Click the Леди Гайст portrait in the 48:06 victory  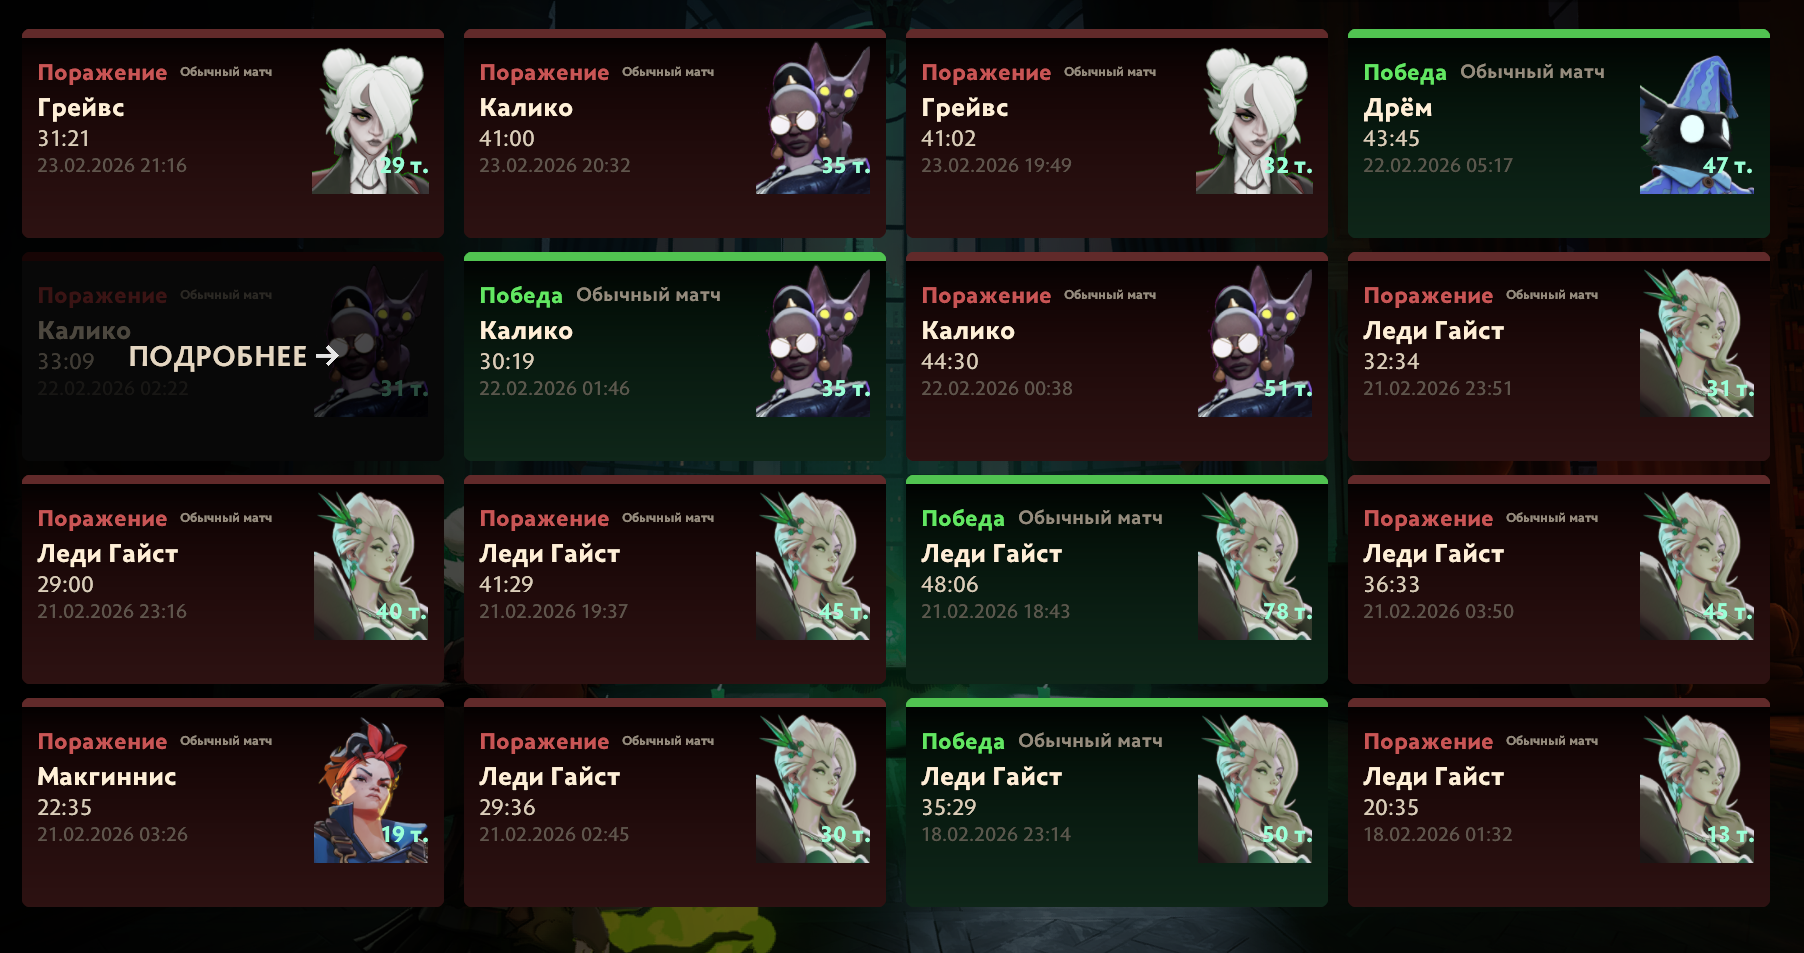point(1255,566)
